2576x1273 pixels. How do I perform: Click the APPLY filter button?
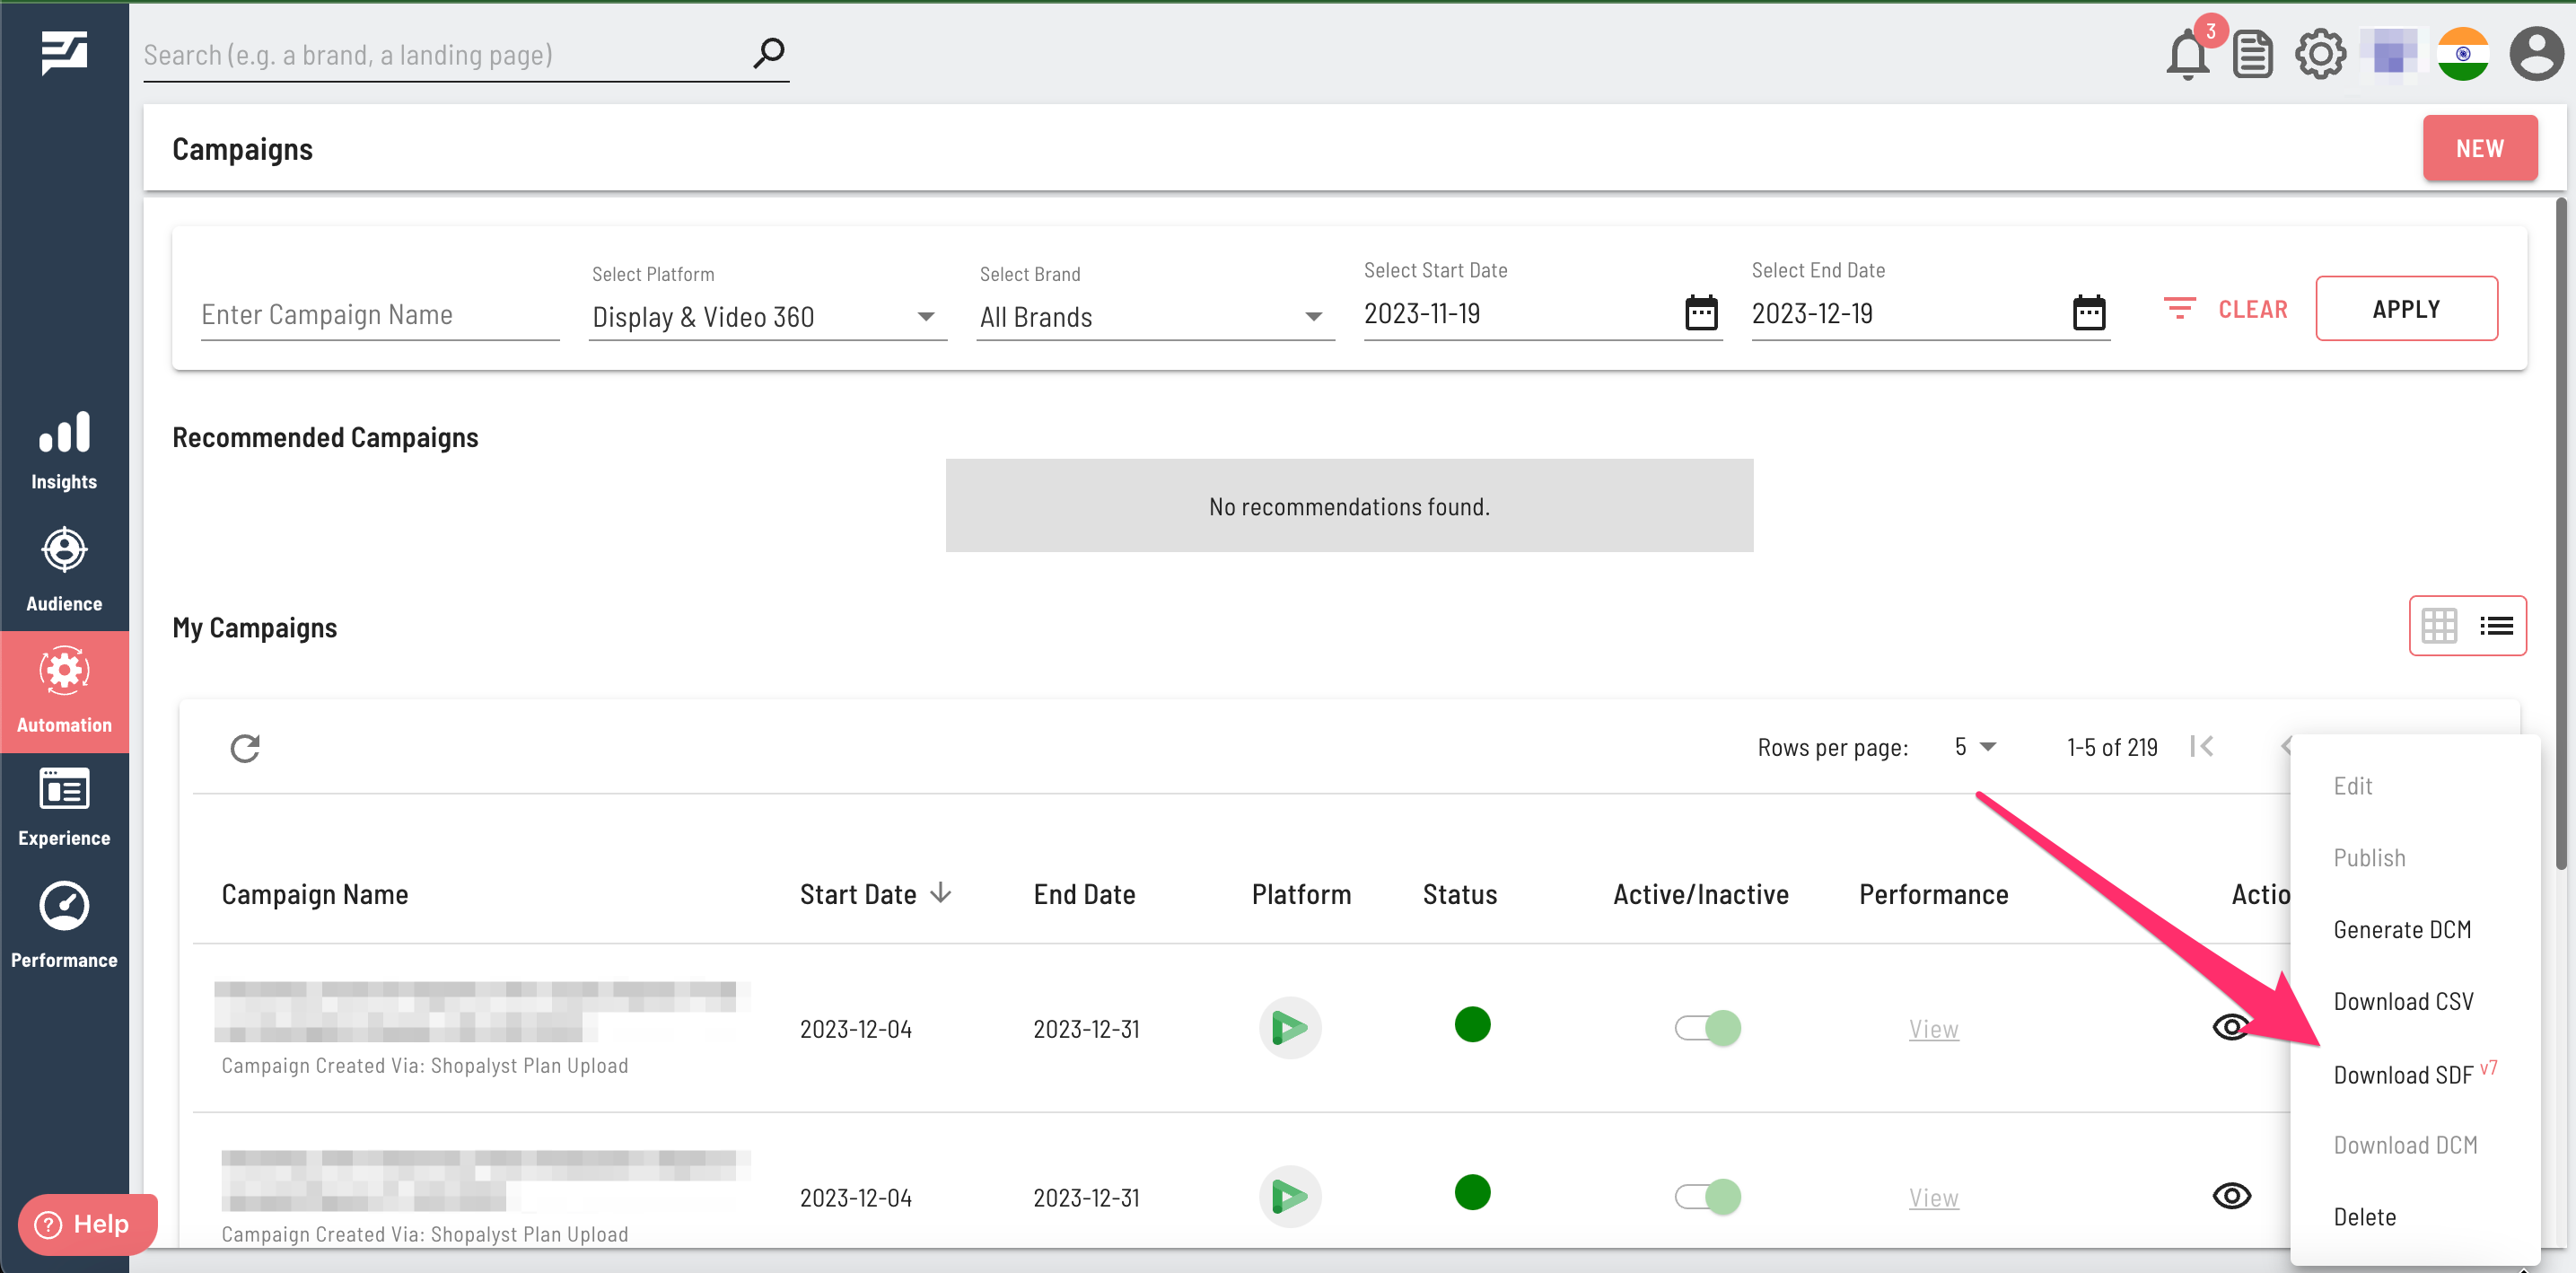[2405, 309]
